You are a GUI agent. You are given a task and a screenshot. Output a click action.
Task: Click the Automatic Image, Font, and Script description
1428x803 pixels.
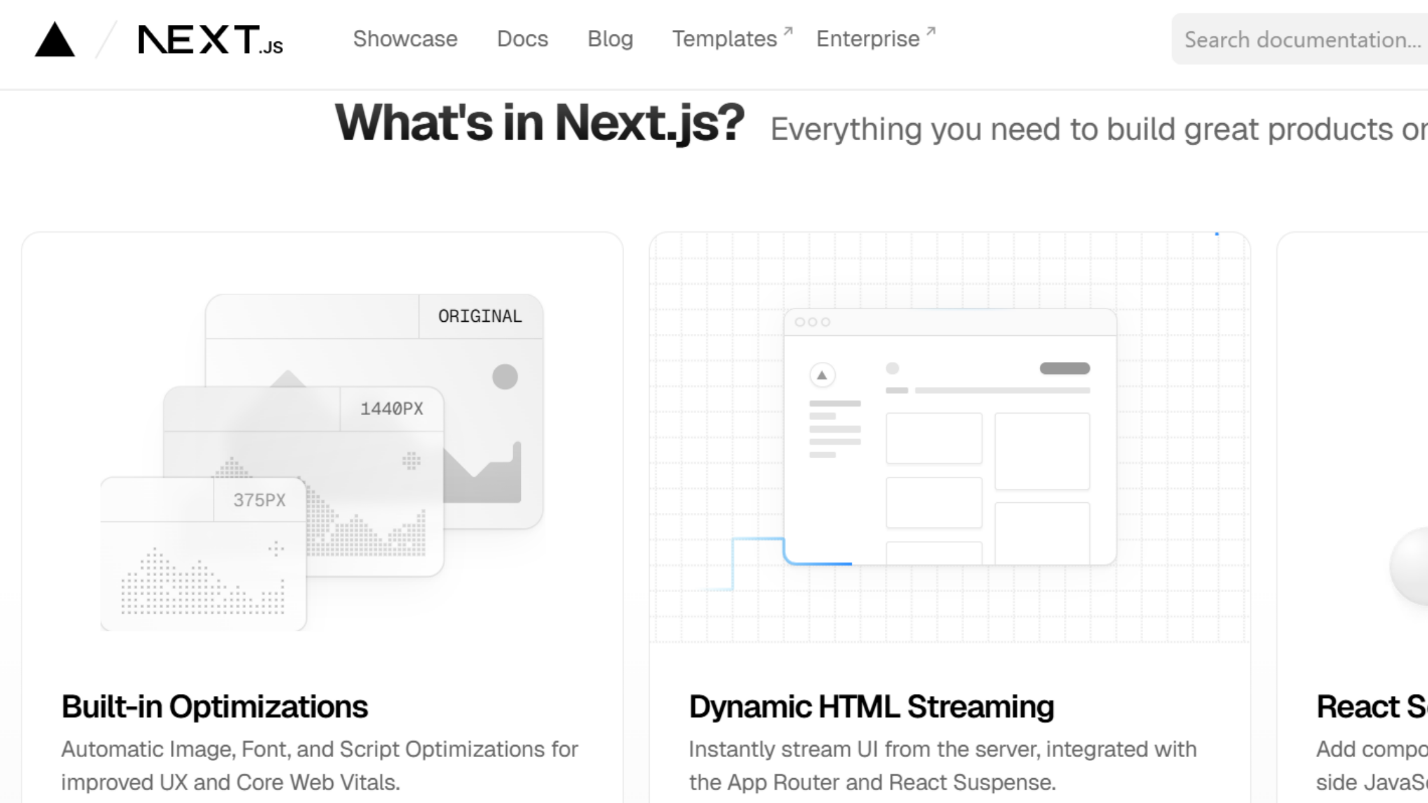[320, 765]
